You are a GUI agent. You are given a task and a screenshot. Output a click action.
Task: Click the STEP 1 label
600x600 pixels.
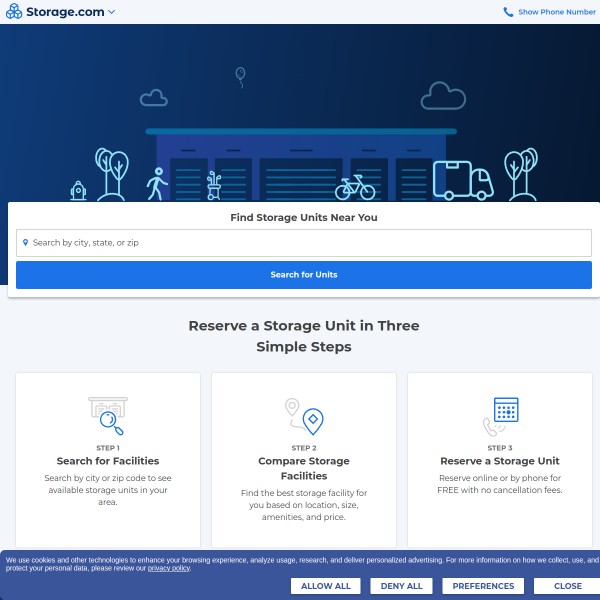pos(108,448)
